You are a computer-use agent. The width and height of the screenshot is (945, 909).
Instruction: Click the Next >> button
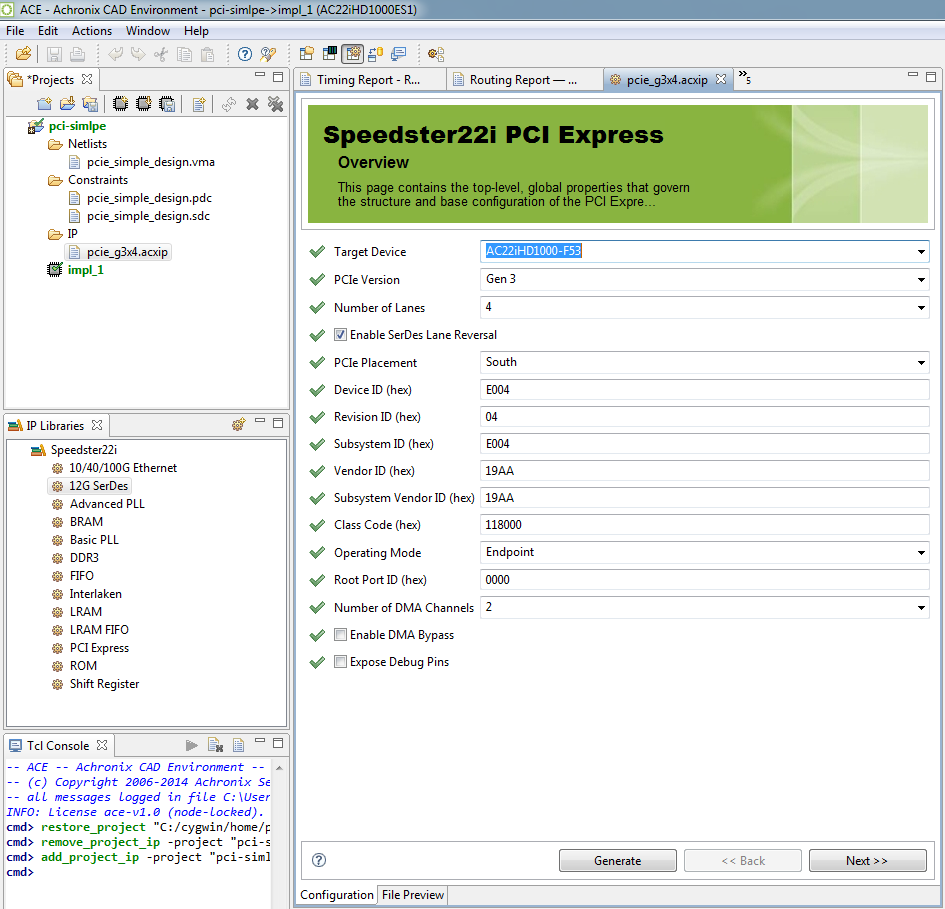[866, 861]
